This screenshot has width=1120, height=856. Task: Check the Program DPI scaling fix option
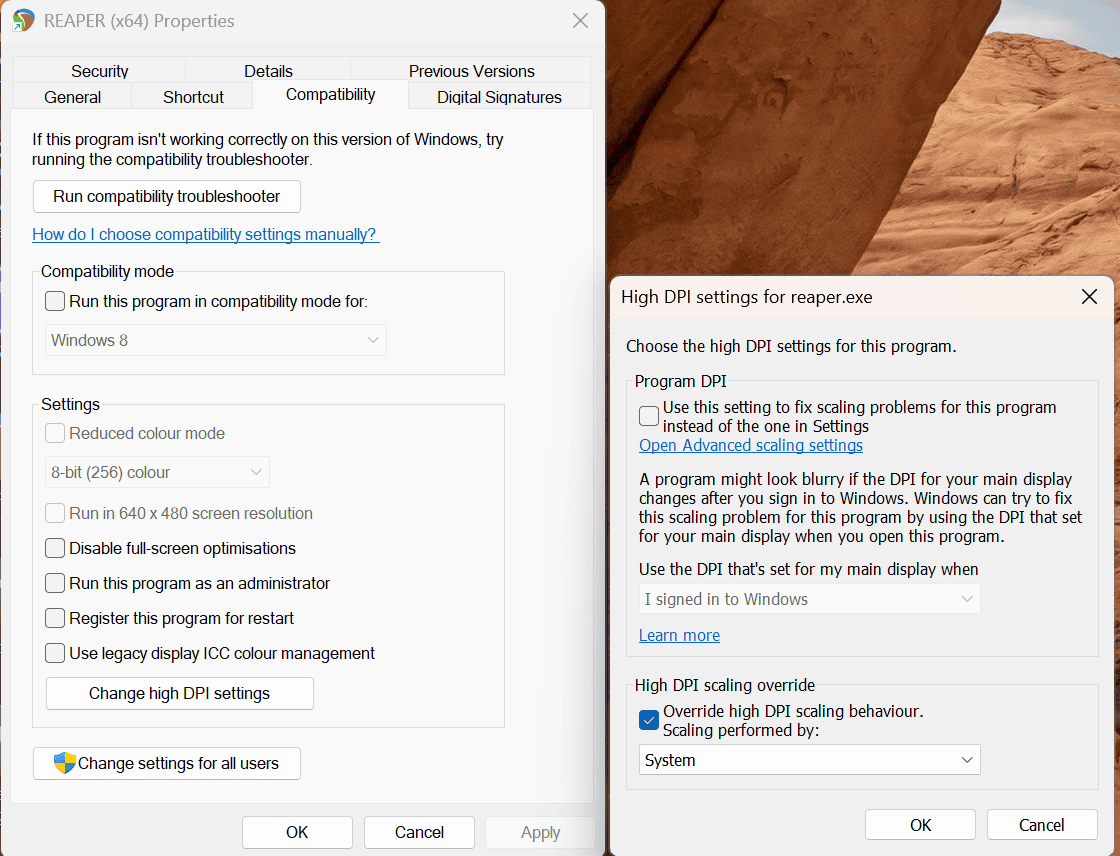tap(649, 416)
